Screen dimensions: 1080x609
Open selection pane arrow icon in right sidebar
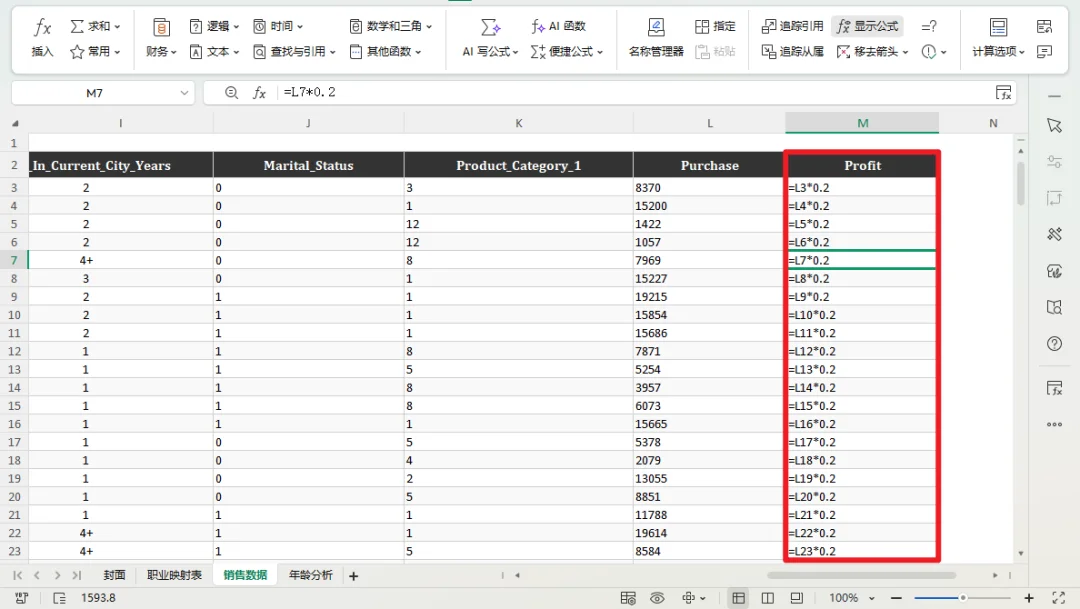(1054, 125)
